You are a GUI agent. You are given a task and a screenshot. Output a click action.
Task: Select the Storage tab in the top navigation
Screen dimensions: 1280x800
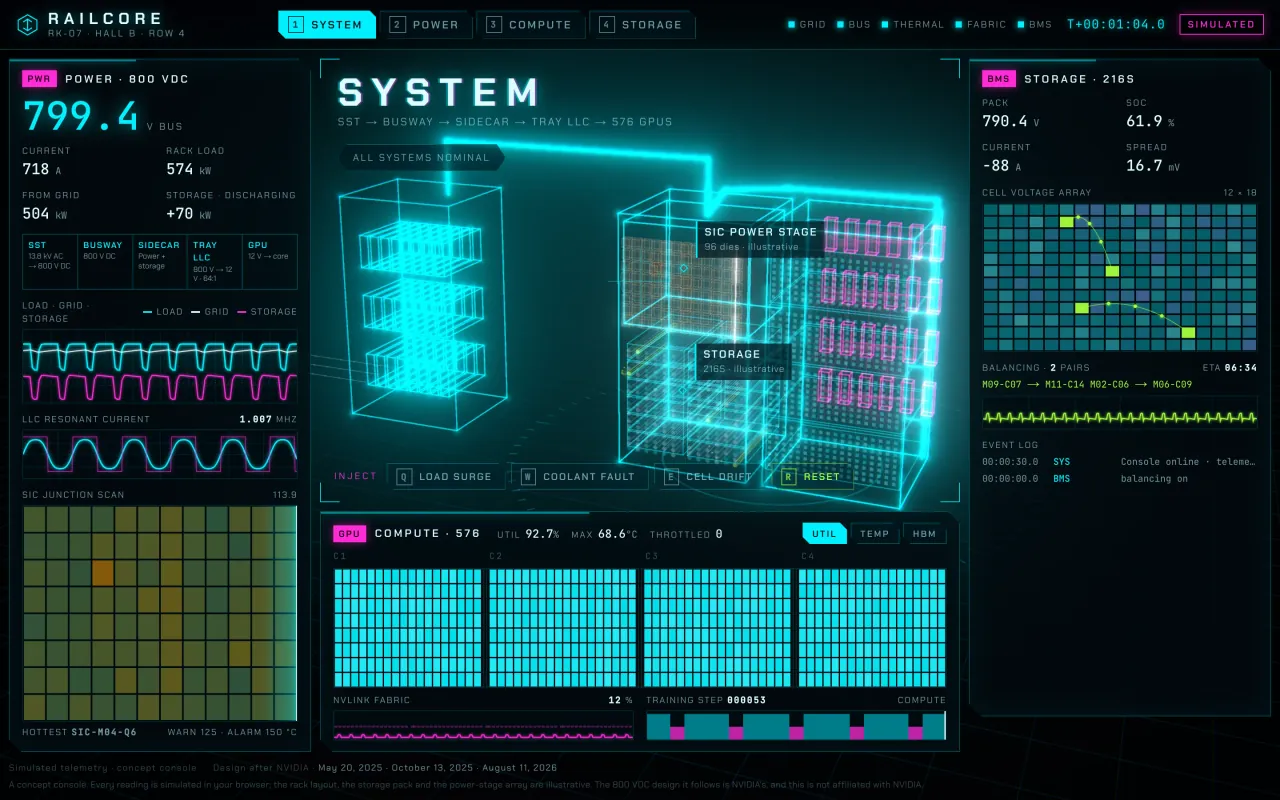point(641,25)
